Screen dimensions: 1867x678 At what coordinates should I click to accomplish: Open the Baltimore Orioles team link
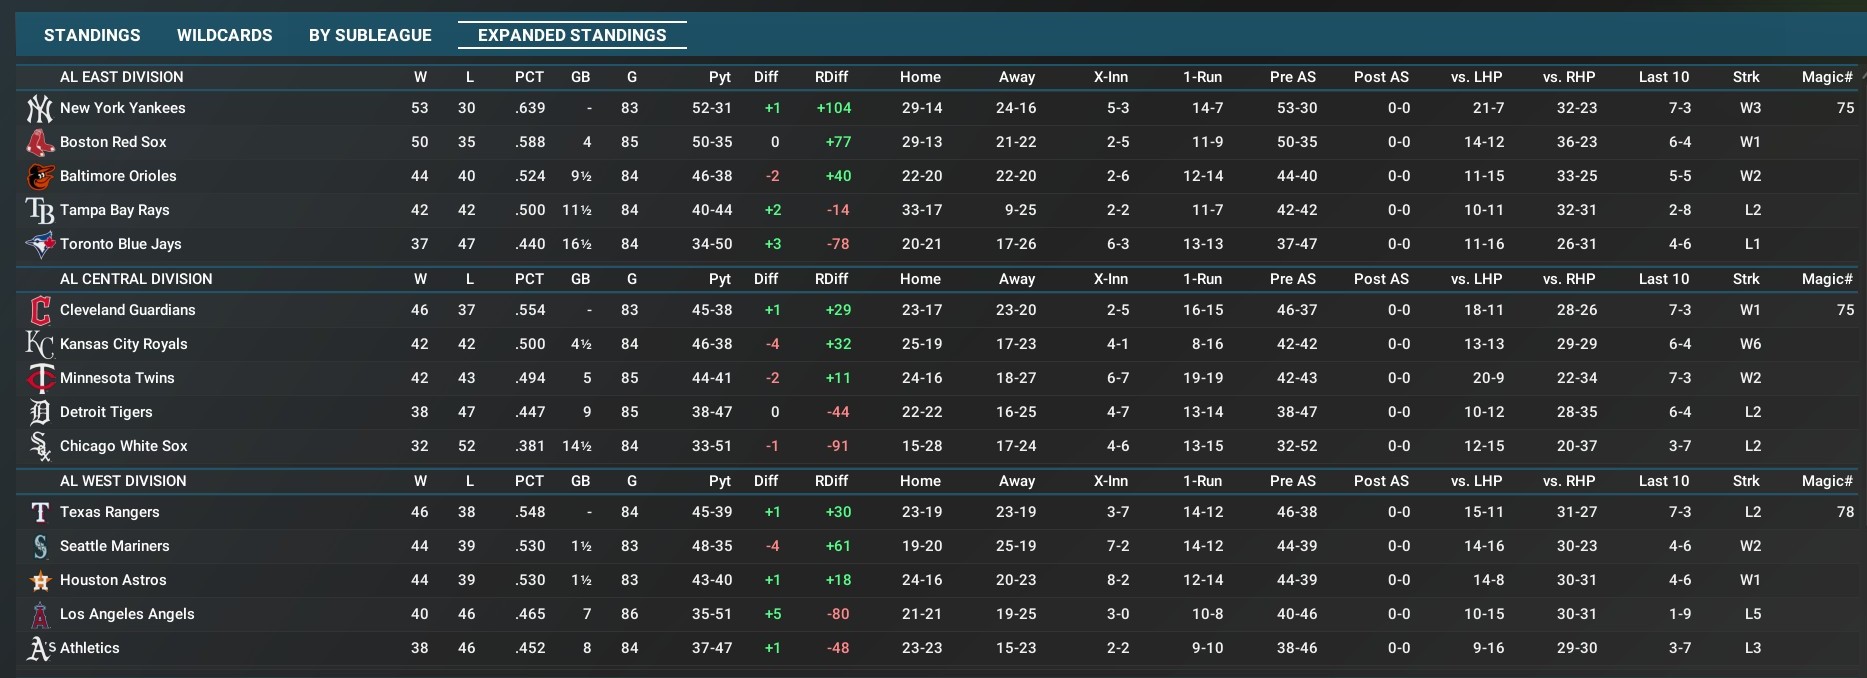point(118,176)
